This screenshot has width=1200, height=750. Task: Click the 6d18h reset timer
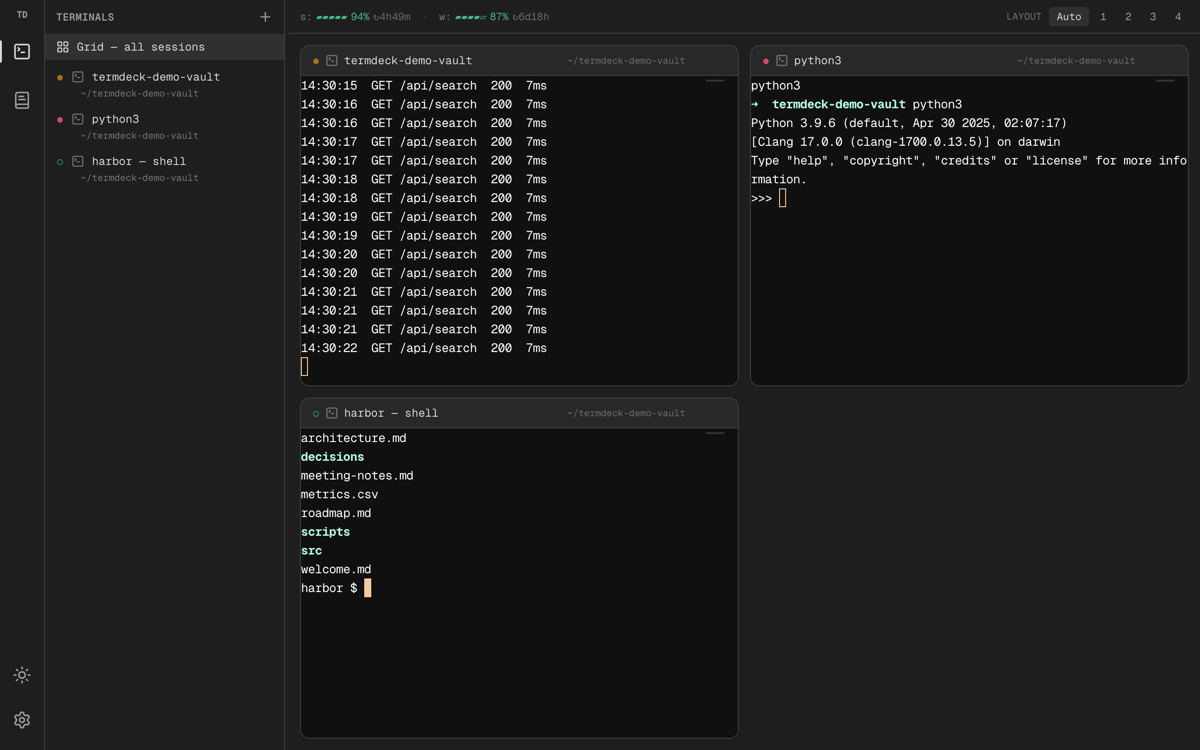pyautogui.click(x=530, y=17)
